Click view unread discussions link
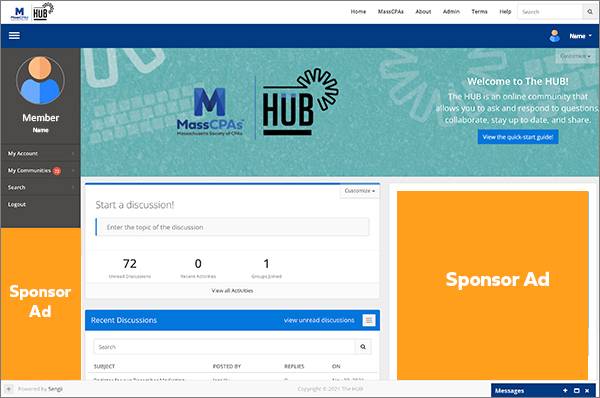The height and width of the screenshot is (398, 600). point(319,320)
